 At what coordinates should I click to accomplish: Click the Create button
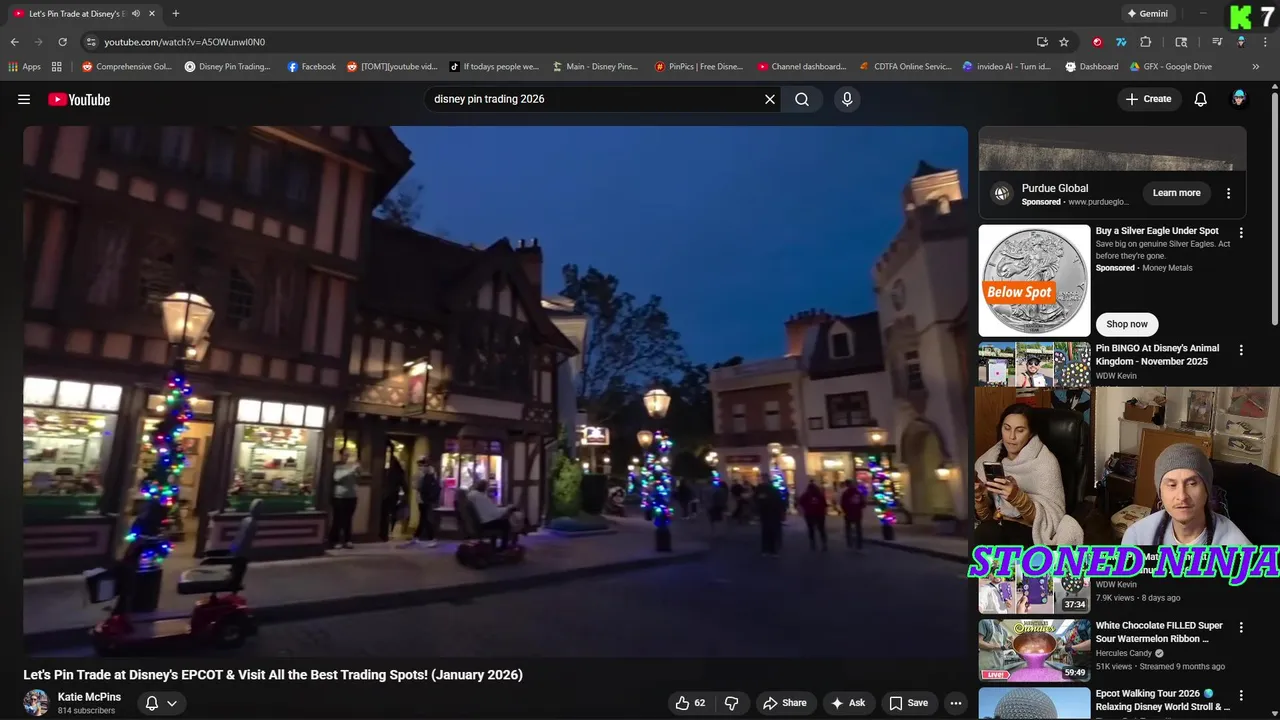pyautogui.click(x=1148, y=99)
